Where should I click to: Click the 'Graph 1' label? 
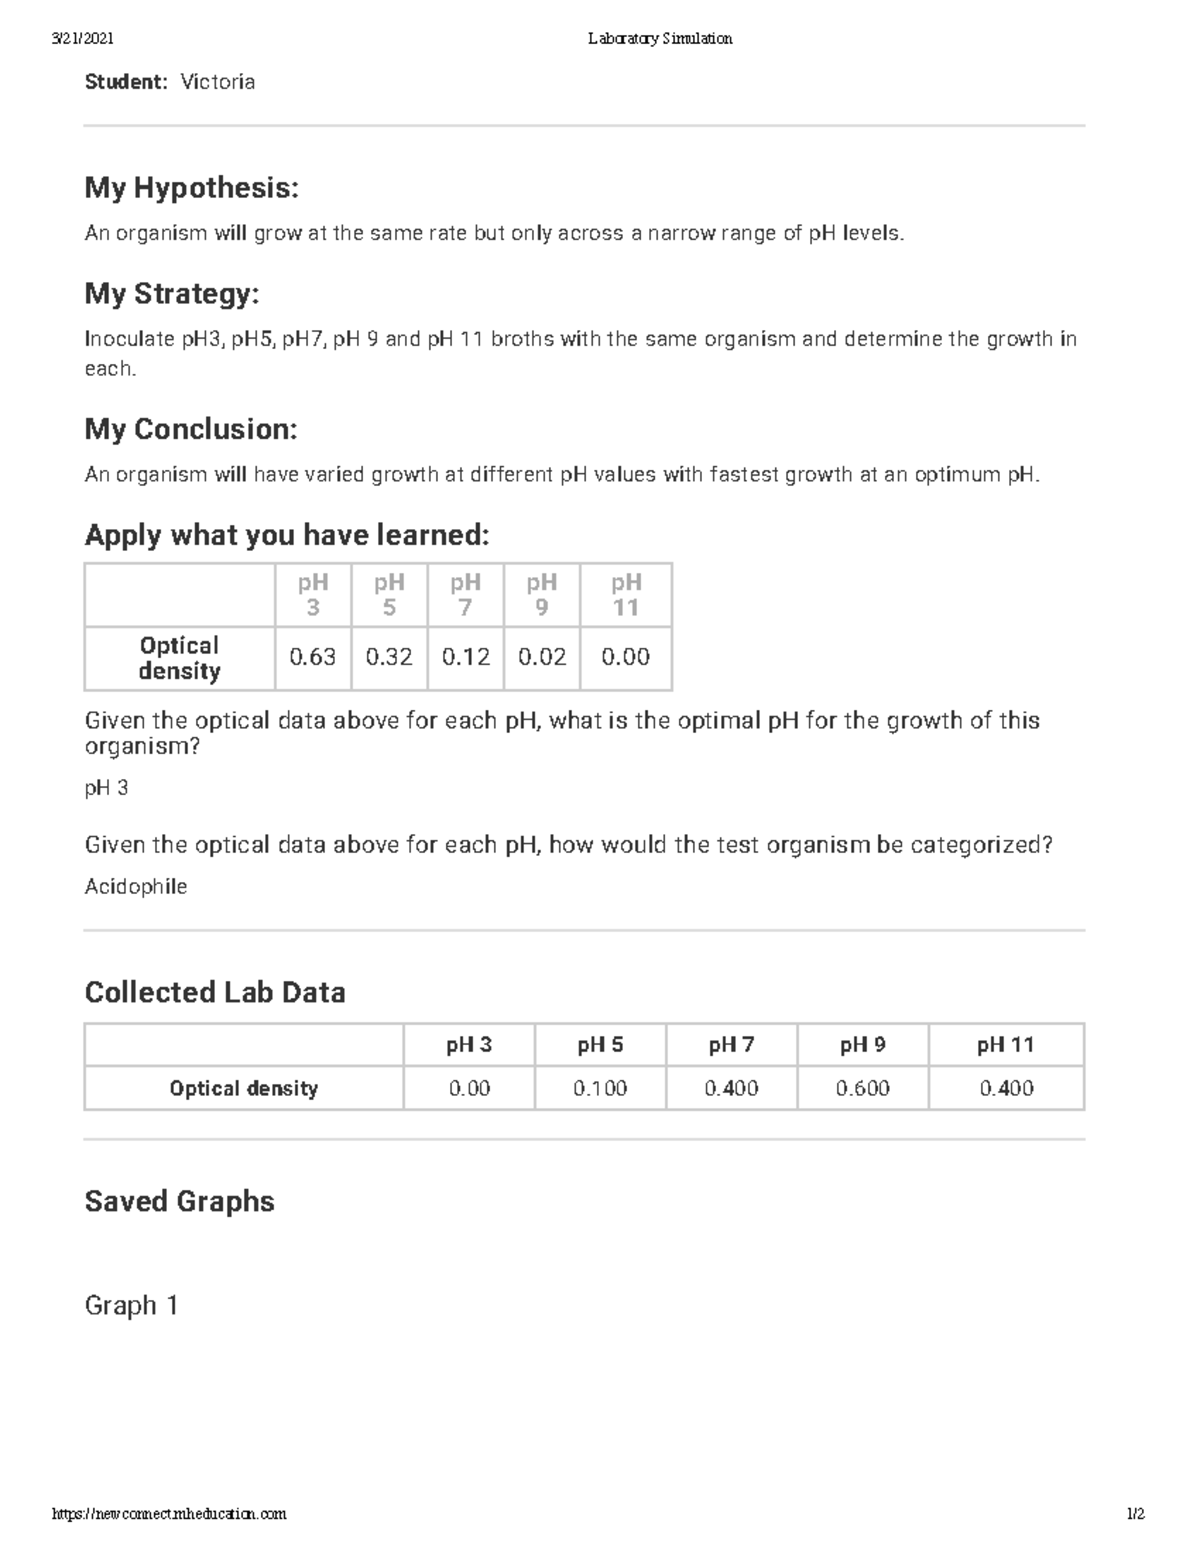click(131, 1305)
